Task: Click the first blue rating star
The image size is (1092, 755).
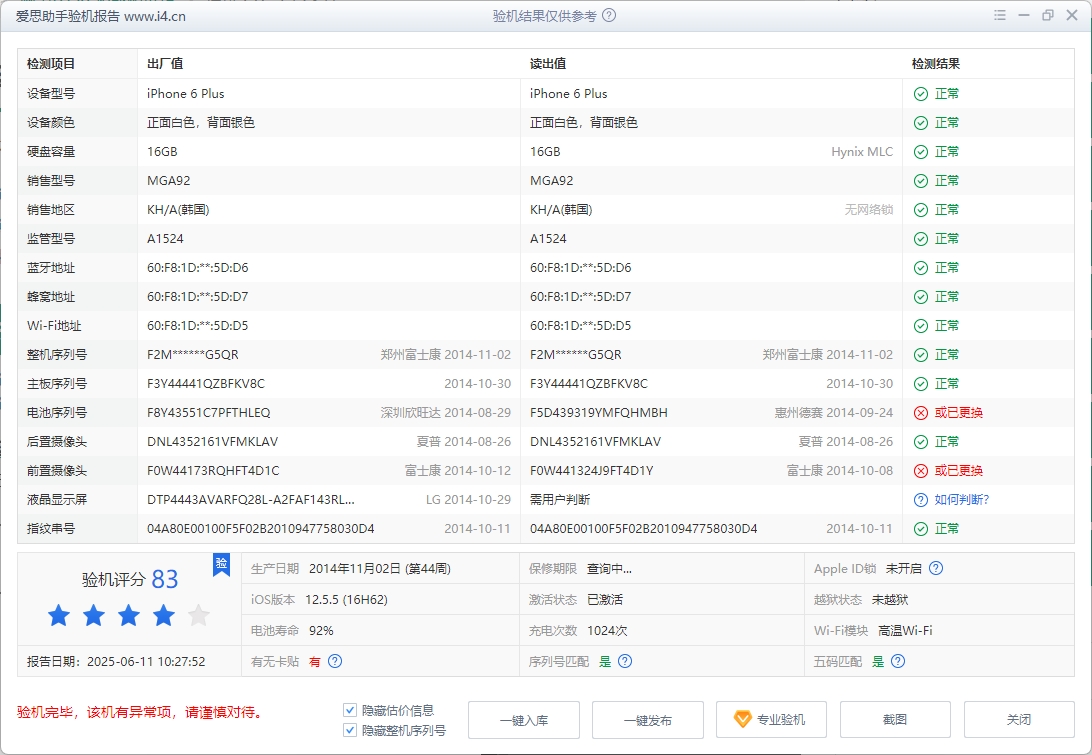Action: coord(58,616)
